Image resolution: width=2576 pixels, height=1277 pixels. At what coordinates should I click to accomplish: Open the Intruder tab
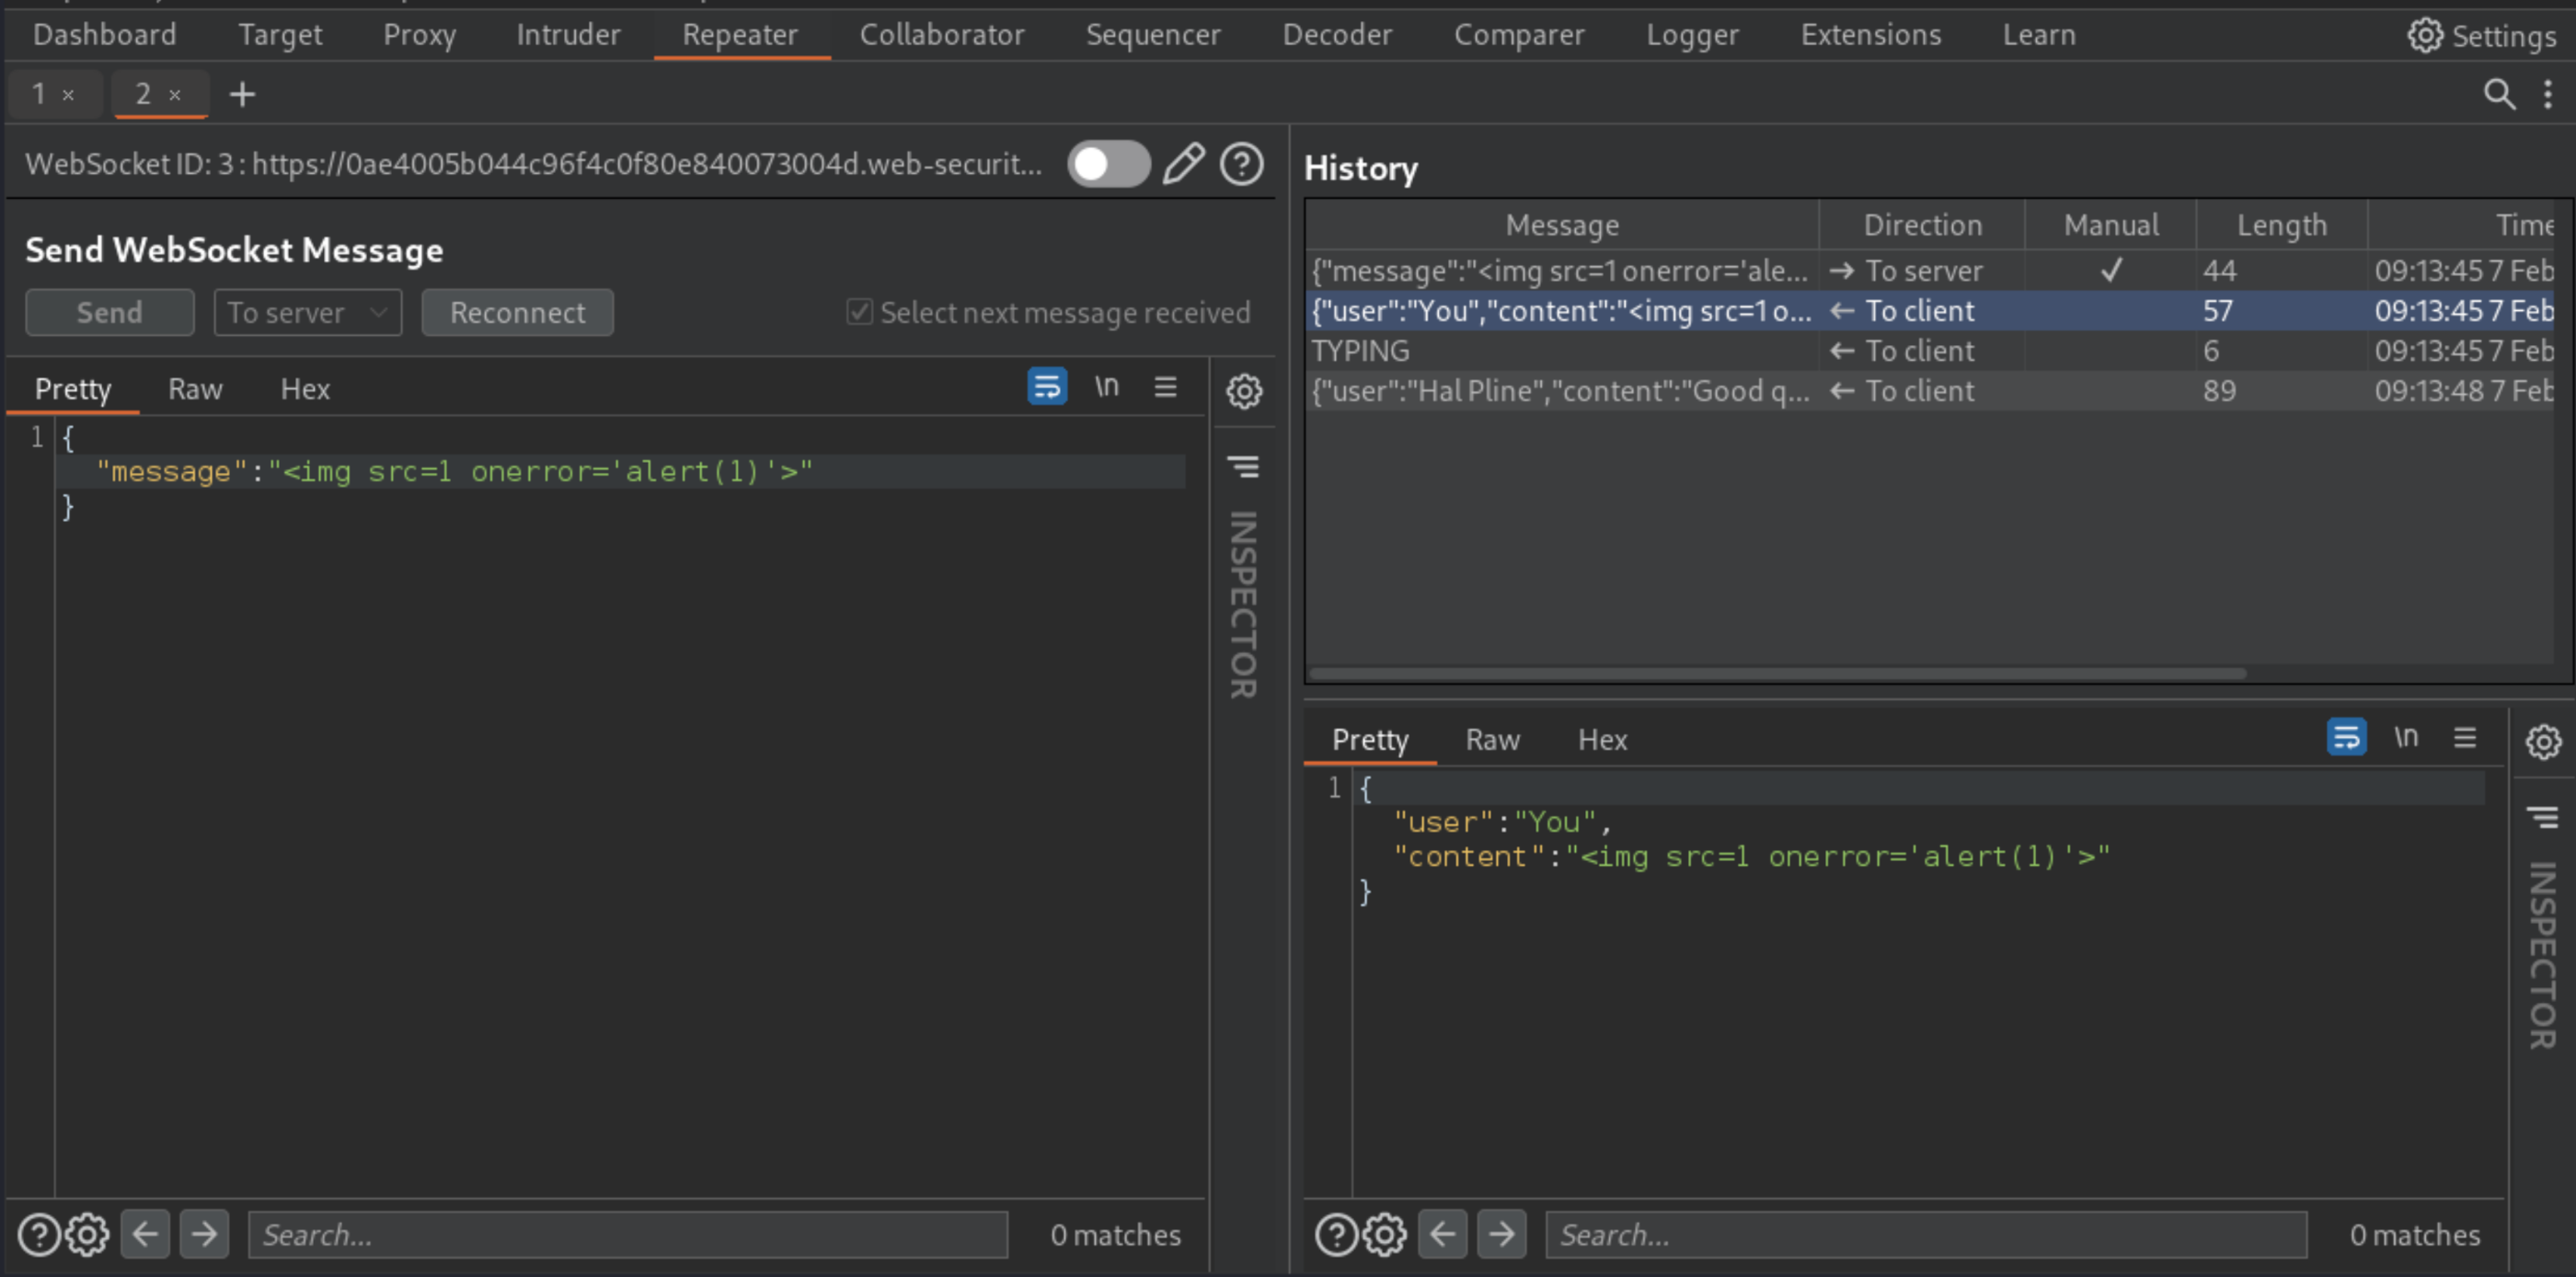coord(568,35)
